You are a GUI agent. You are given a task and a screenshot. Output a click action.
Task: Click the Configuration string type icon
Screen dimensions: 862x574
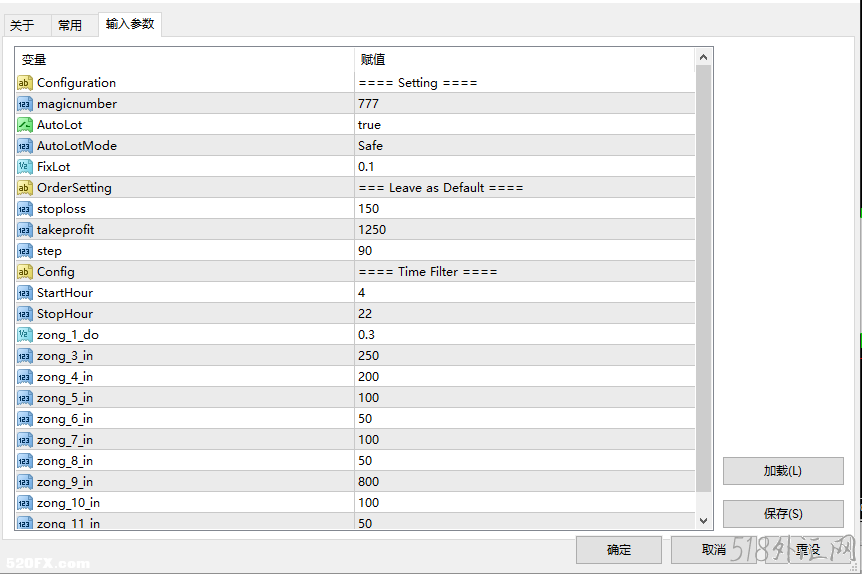coord(25,83)
